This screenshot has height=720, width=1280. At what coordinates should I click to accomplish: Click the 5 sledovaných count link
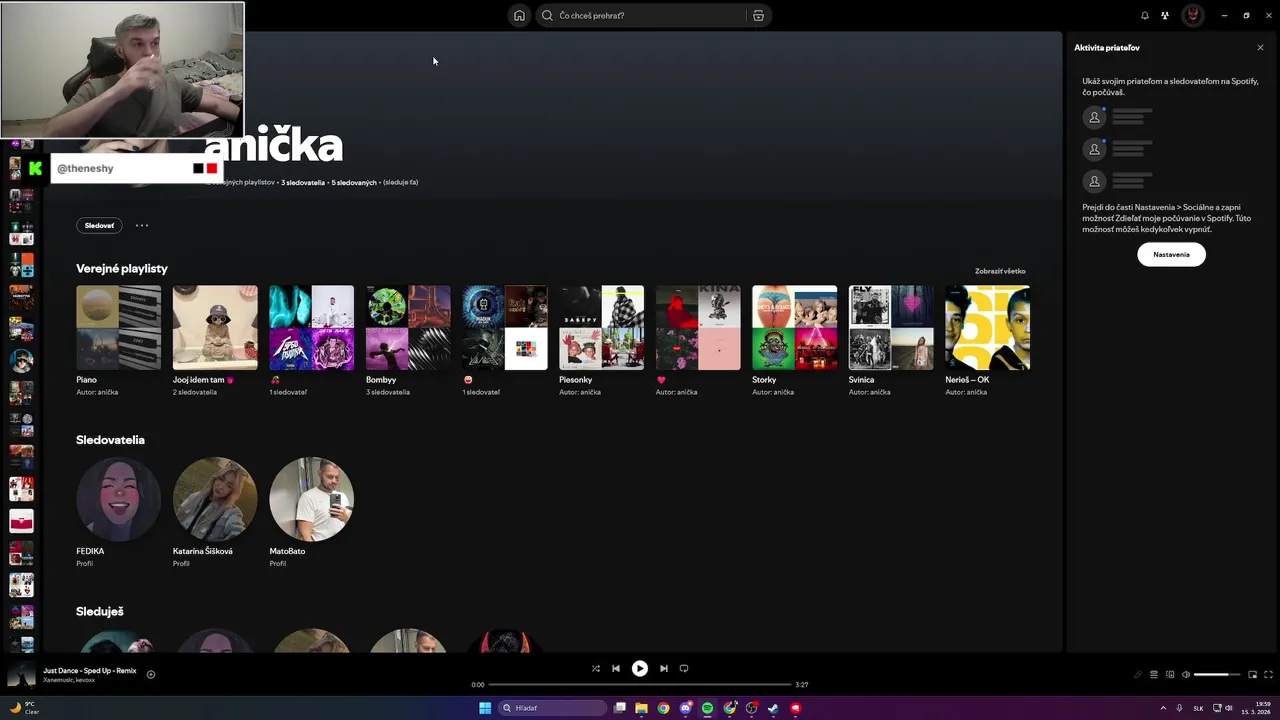(354, 183)
